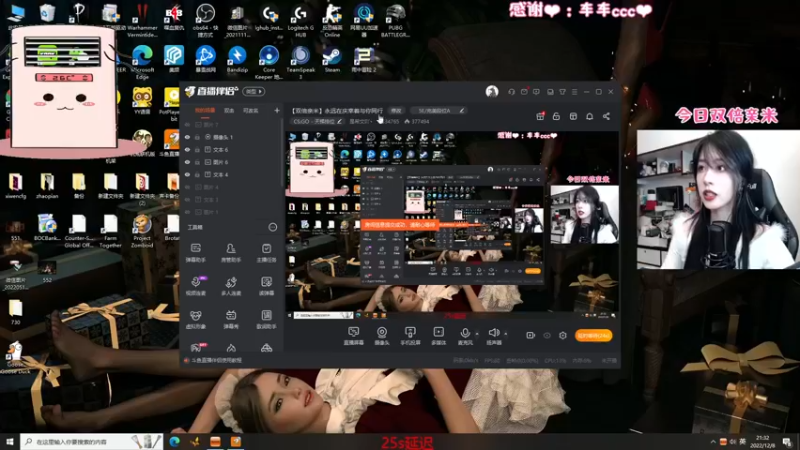Open the 主播任务 tool
Viewport: 800px width, 450px height.
tap(266, 253)
